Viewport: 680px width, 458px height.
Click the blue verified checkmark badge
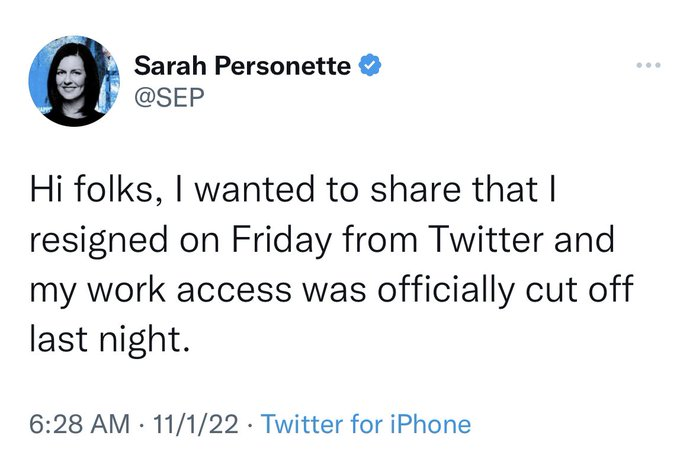(369, 67)
